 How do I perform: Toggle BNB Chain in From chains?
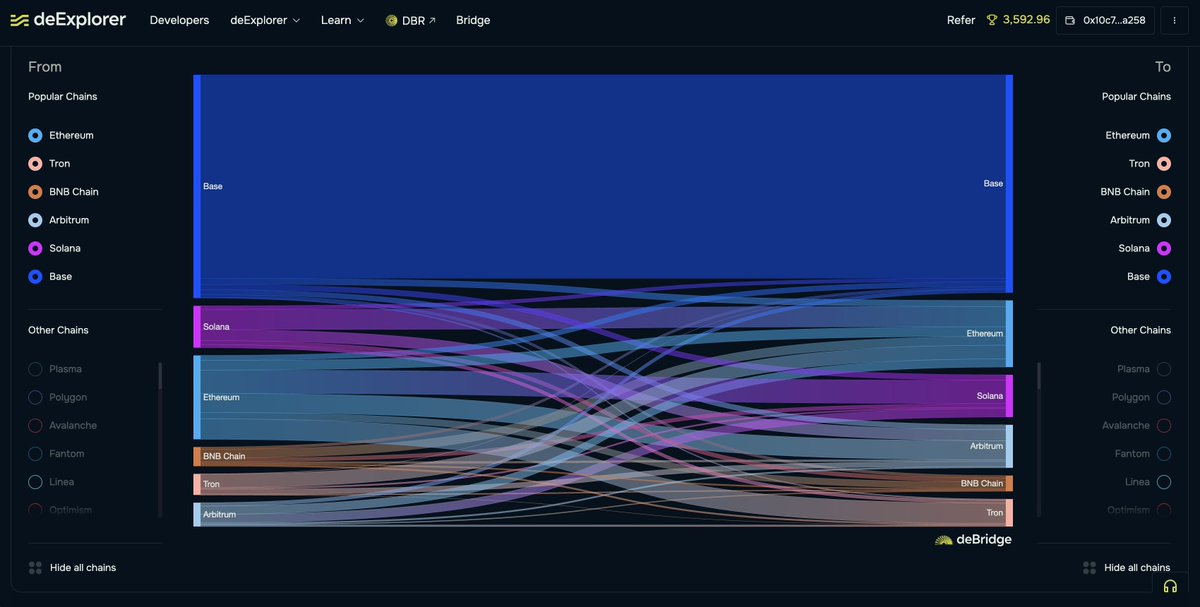(x=35, y=191)
